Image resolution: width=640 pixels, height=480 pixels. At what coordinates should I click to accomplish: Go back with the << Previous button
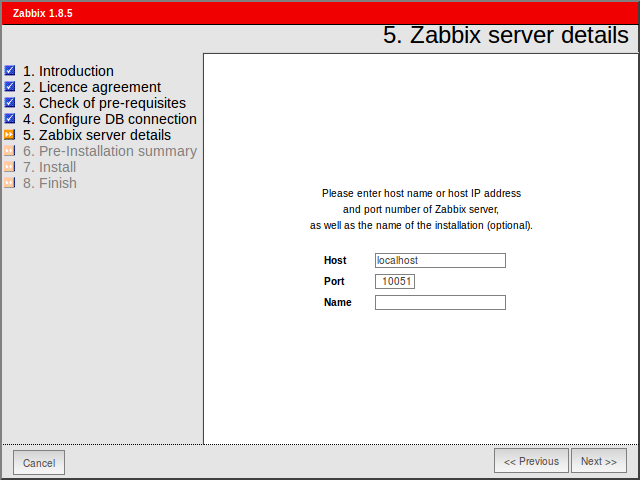[531, 461]
